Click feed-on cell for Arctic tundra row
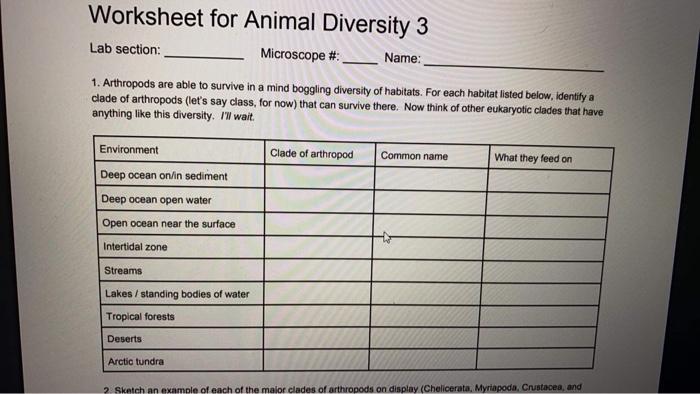Viewport: 700px width, 394px height. (x=535, y=358)
